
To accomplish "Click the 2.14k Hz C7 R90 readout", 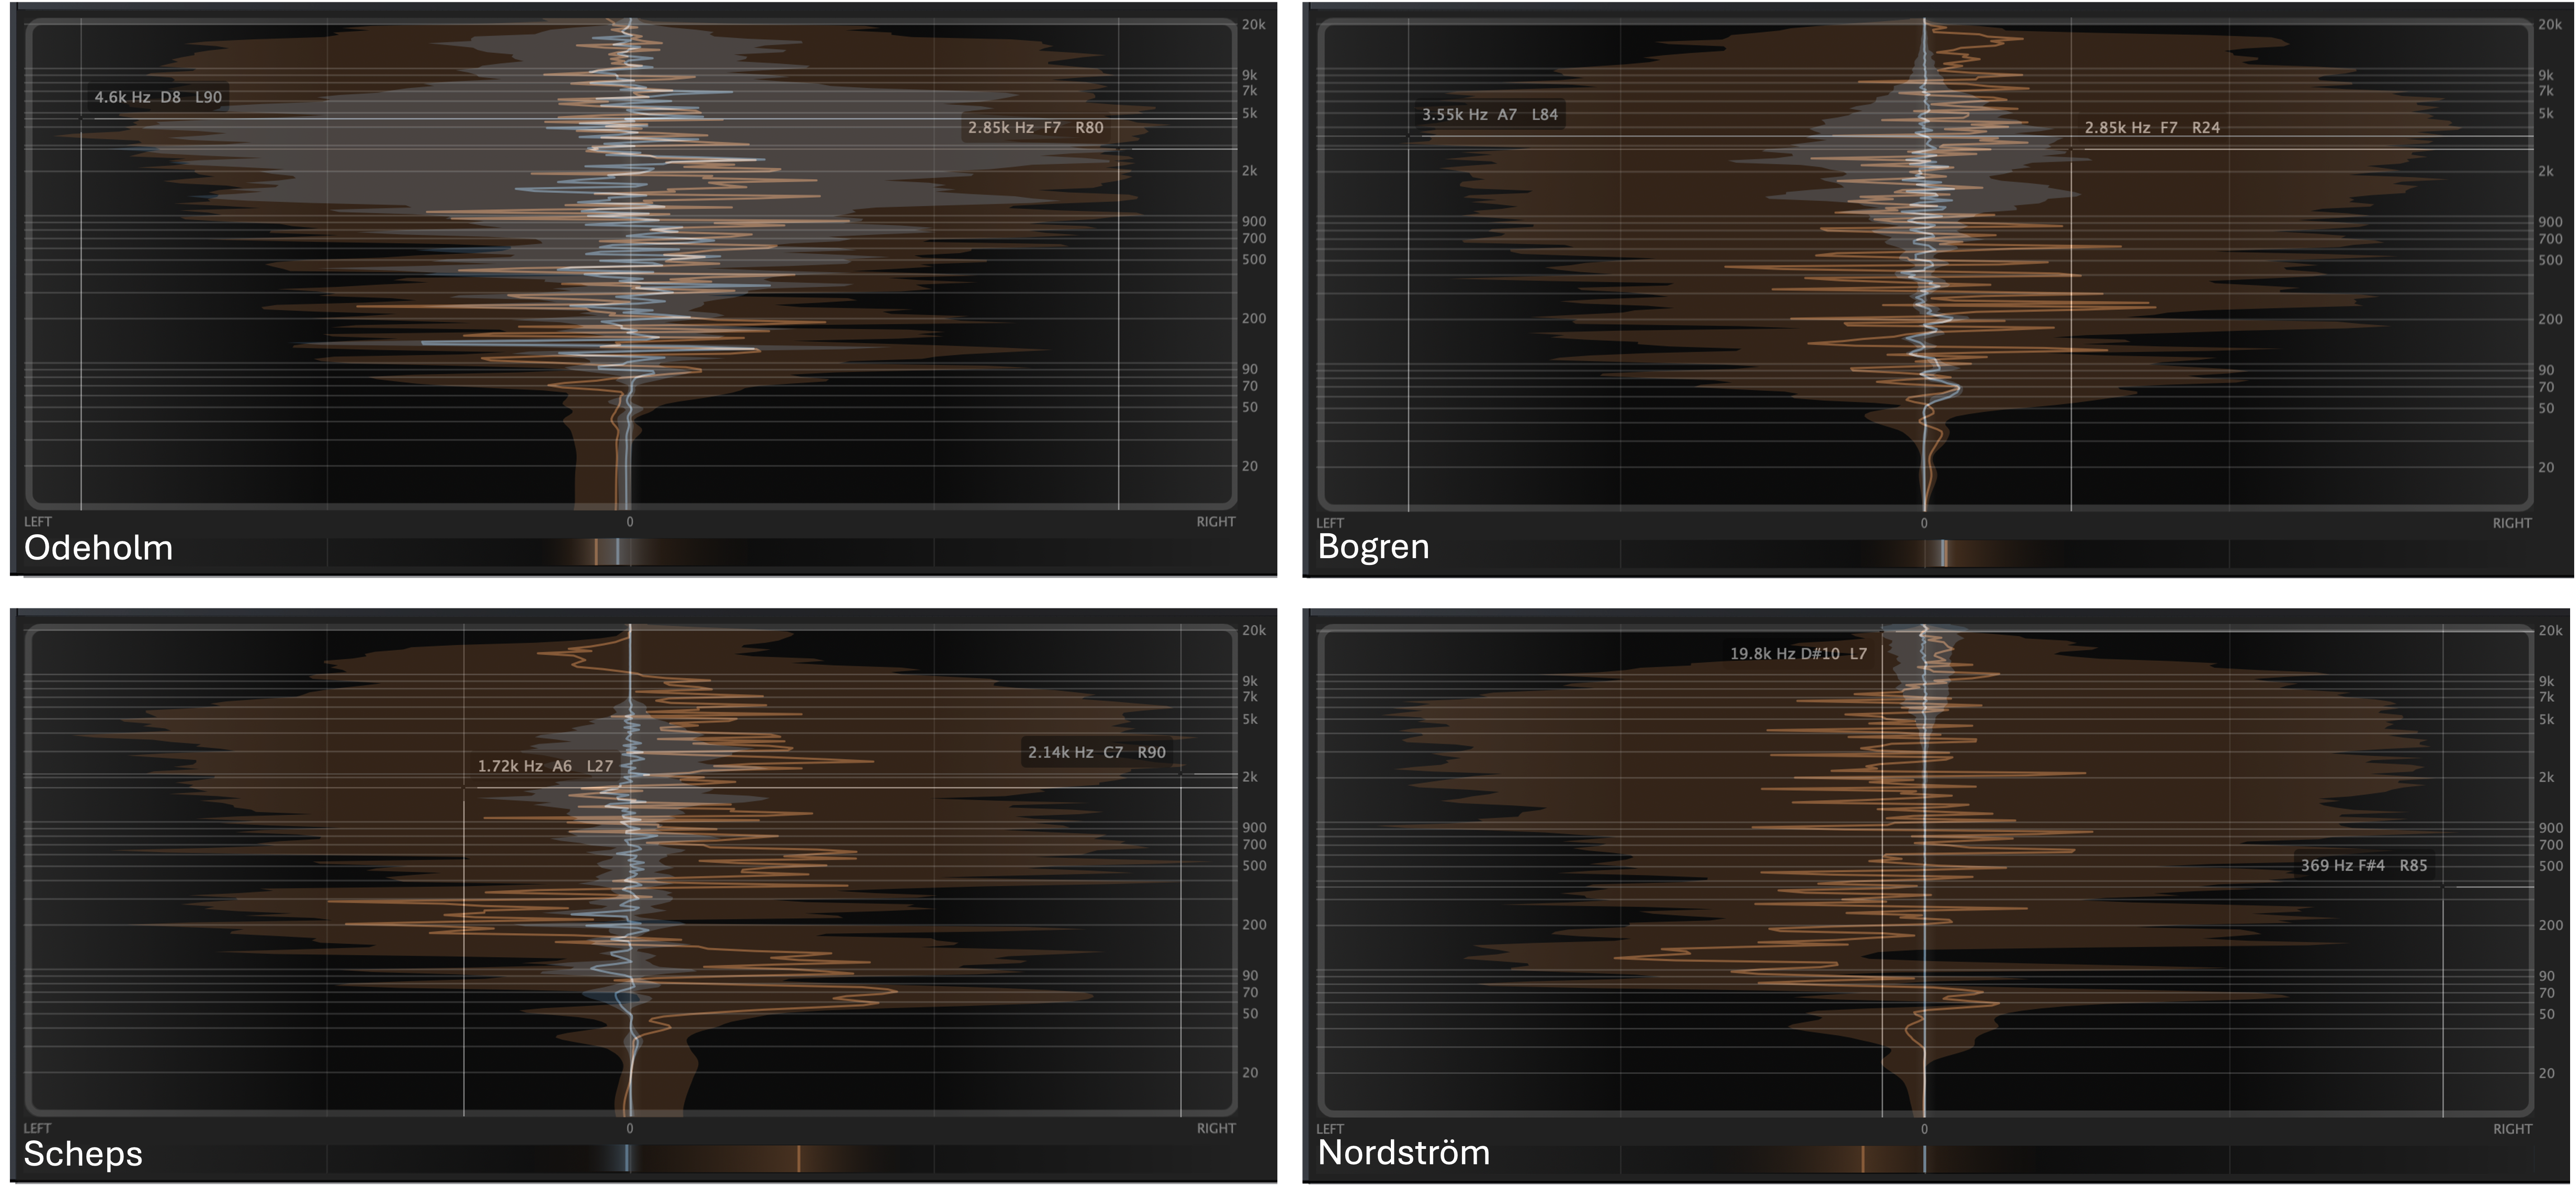I will click(x=1097, y=752).
